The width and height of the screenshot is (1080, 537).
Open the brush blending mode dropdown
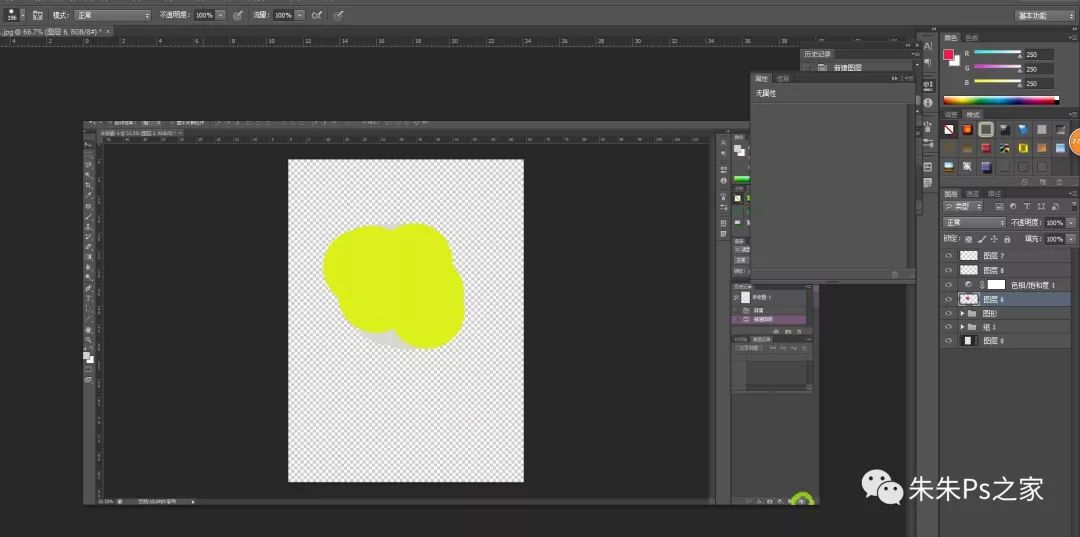112,16
